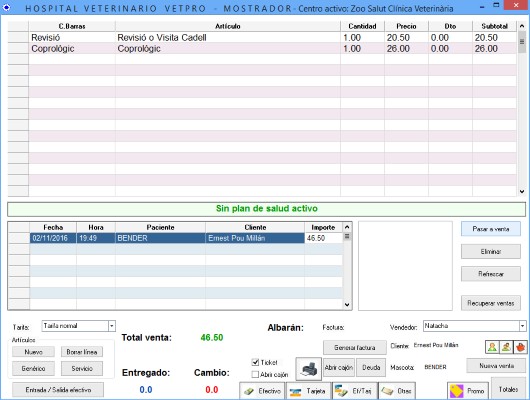
Task: Select the BENDER patient cell
Action: (160, 238)
